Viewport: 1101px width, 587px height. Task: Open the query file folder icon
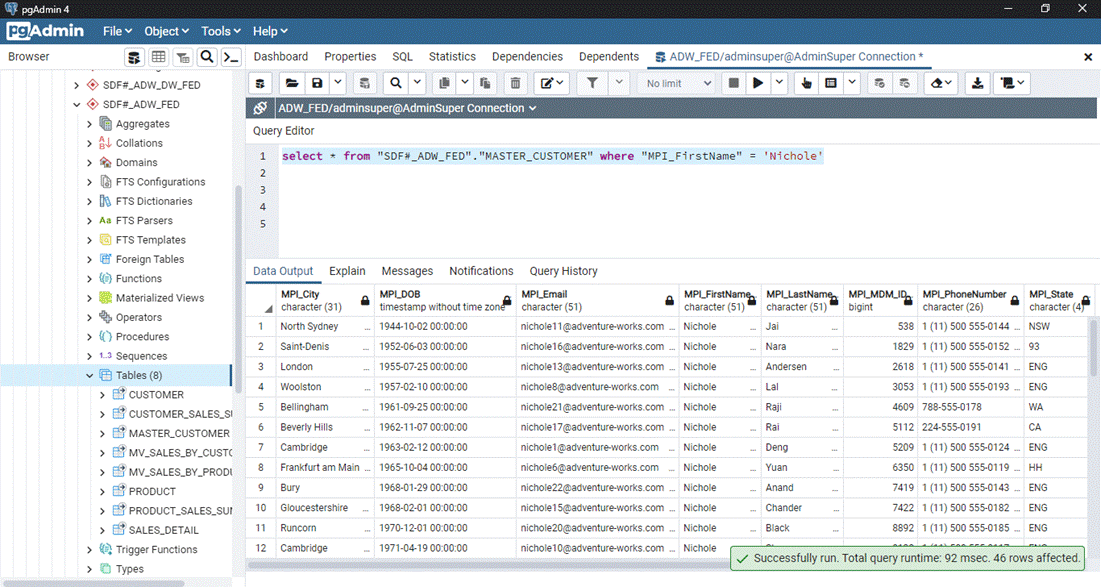[291, 83]
